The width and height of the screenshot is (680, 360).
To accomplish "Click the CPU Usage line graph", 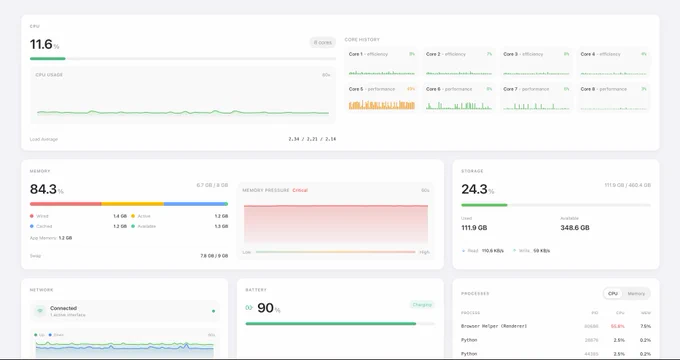I will [183, 95].
